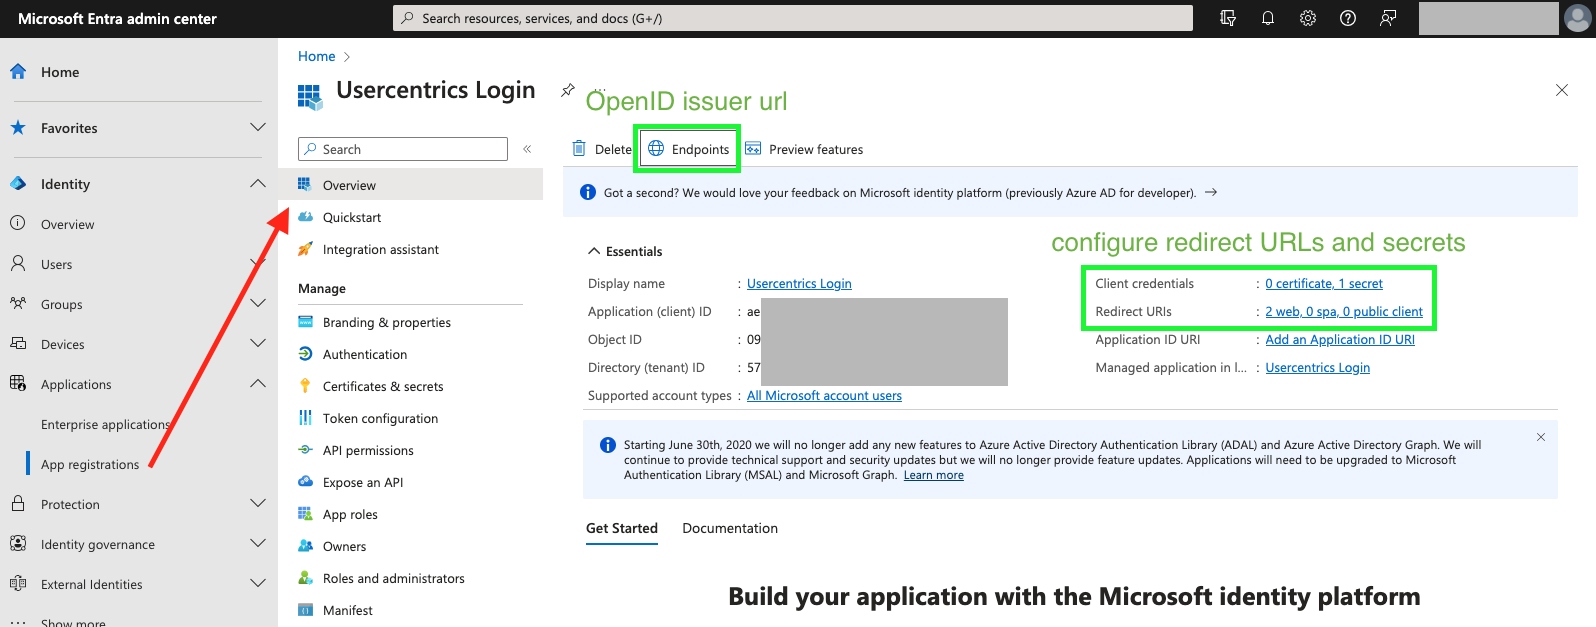The width and height of the screenshot is (1596, 627).
Task: Open All Microsoft account users link
Action: 824,396
